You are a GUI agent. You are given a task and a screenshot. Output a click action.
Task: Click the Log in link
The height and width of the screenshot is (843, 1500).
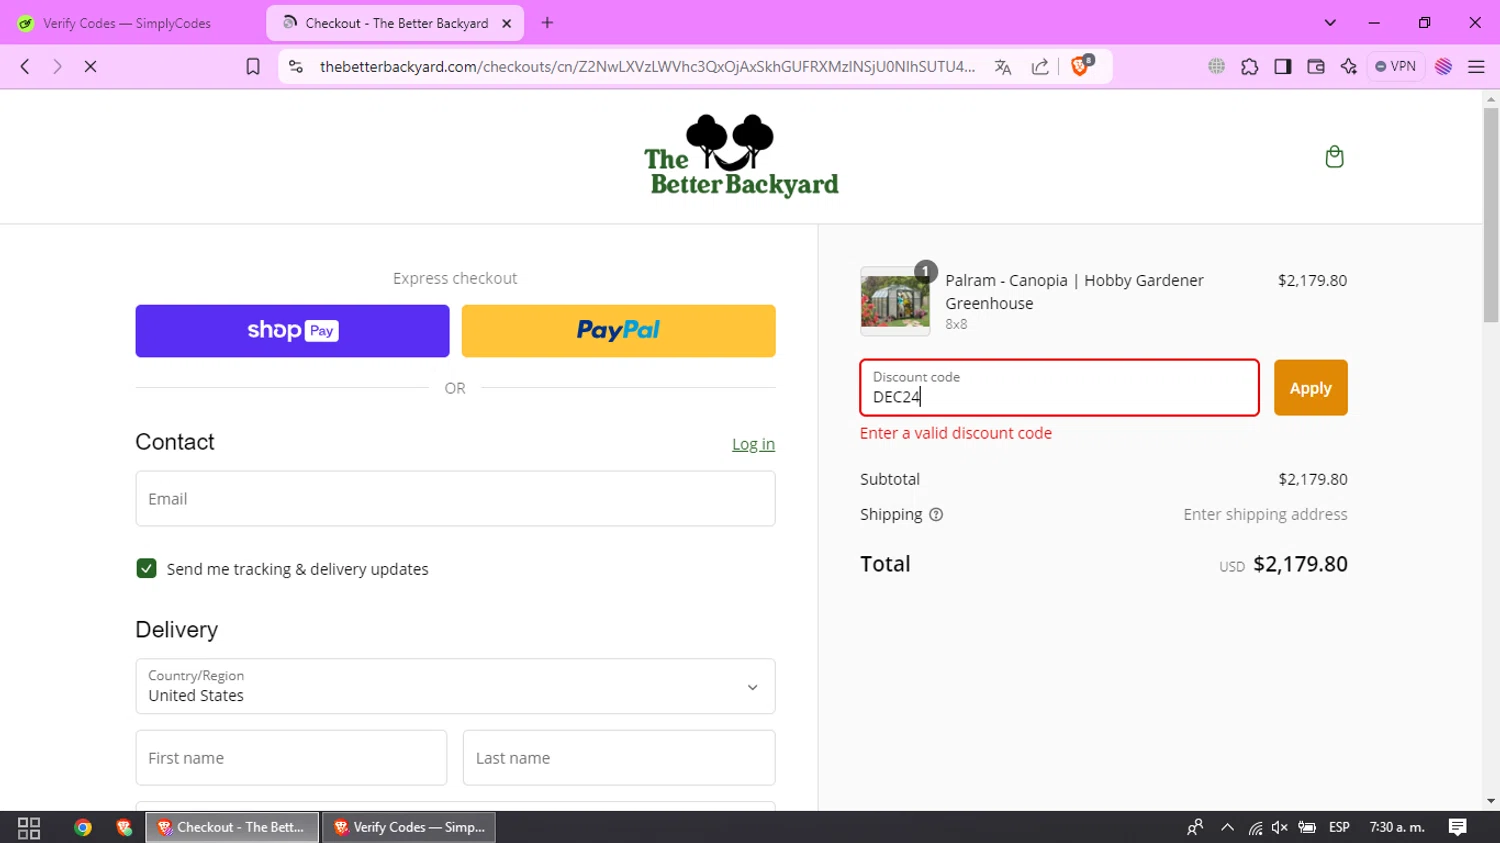(x=753, y=444)
